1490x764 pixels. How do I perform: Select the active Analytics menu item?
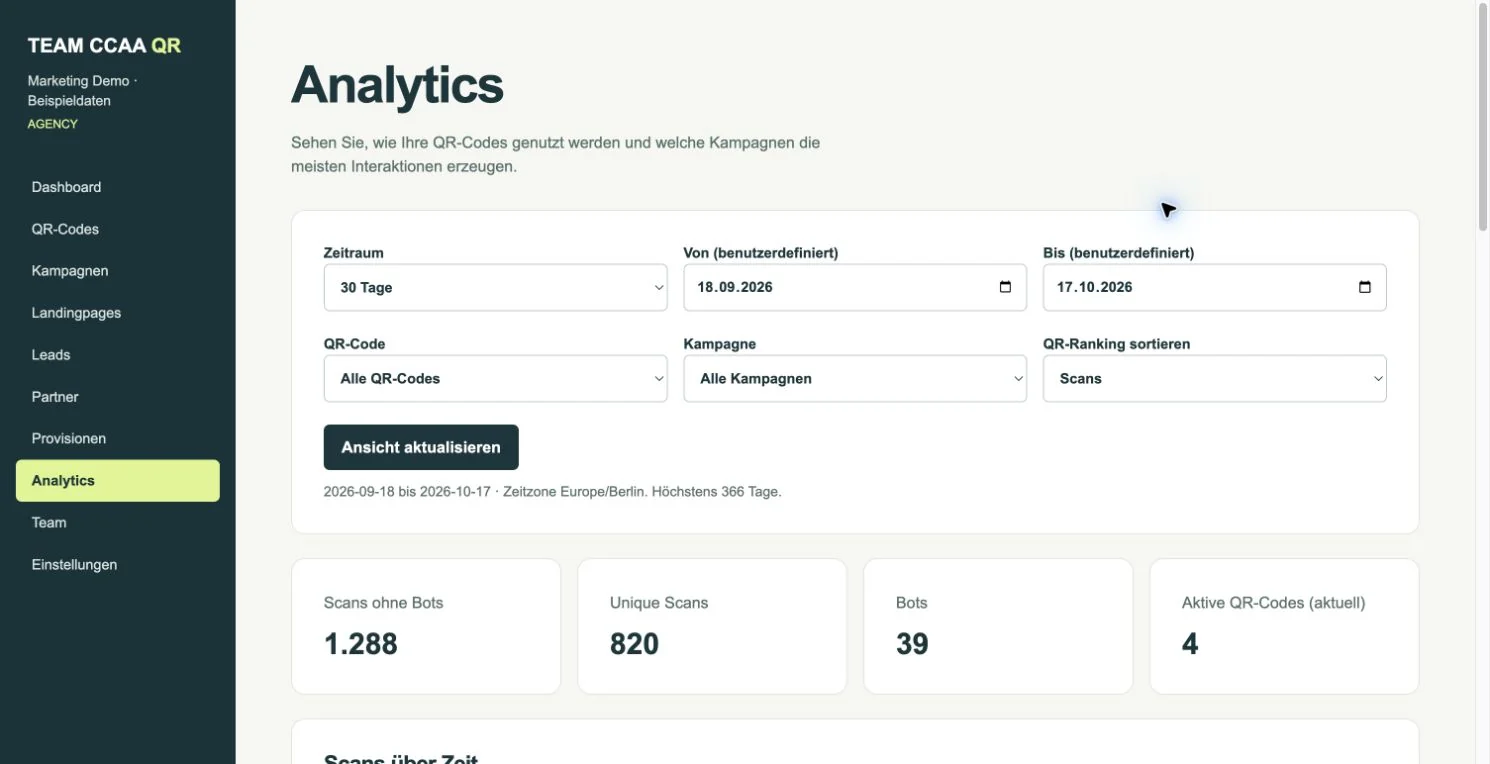(x=118, y=481)
